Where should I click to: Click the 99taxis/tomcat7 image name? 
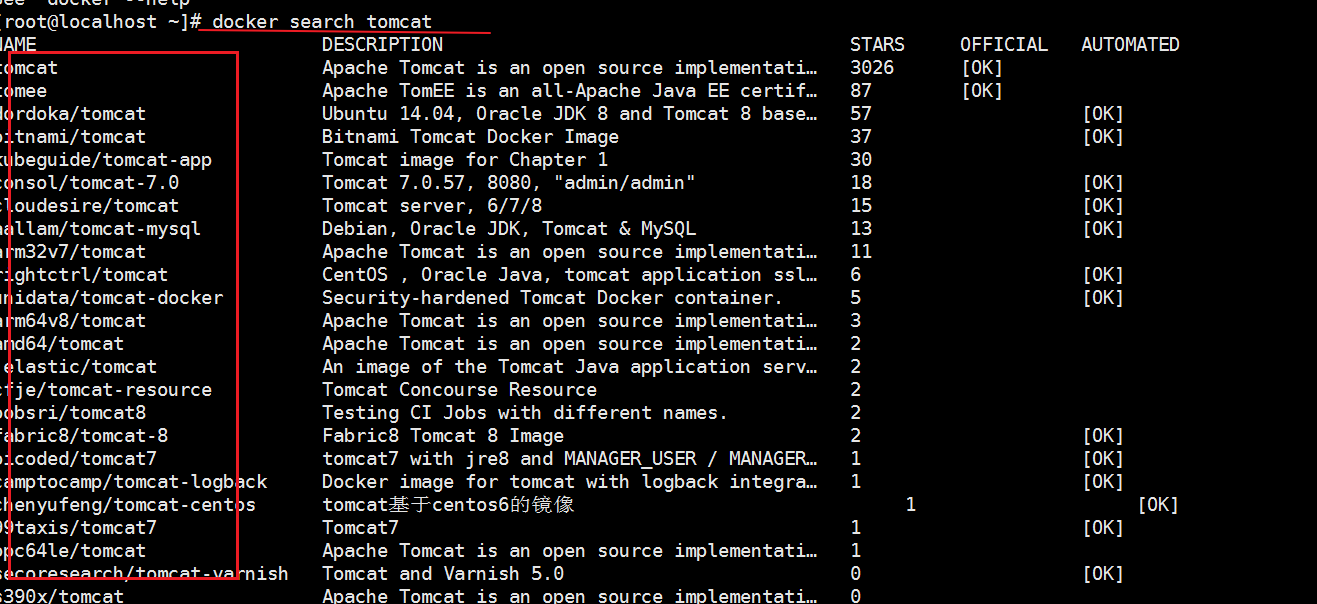coord(78,528)
